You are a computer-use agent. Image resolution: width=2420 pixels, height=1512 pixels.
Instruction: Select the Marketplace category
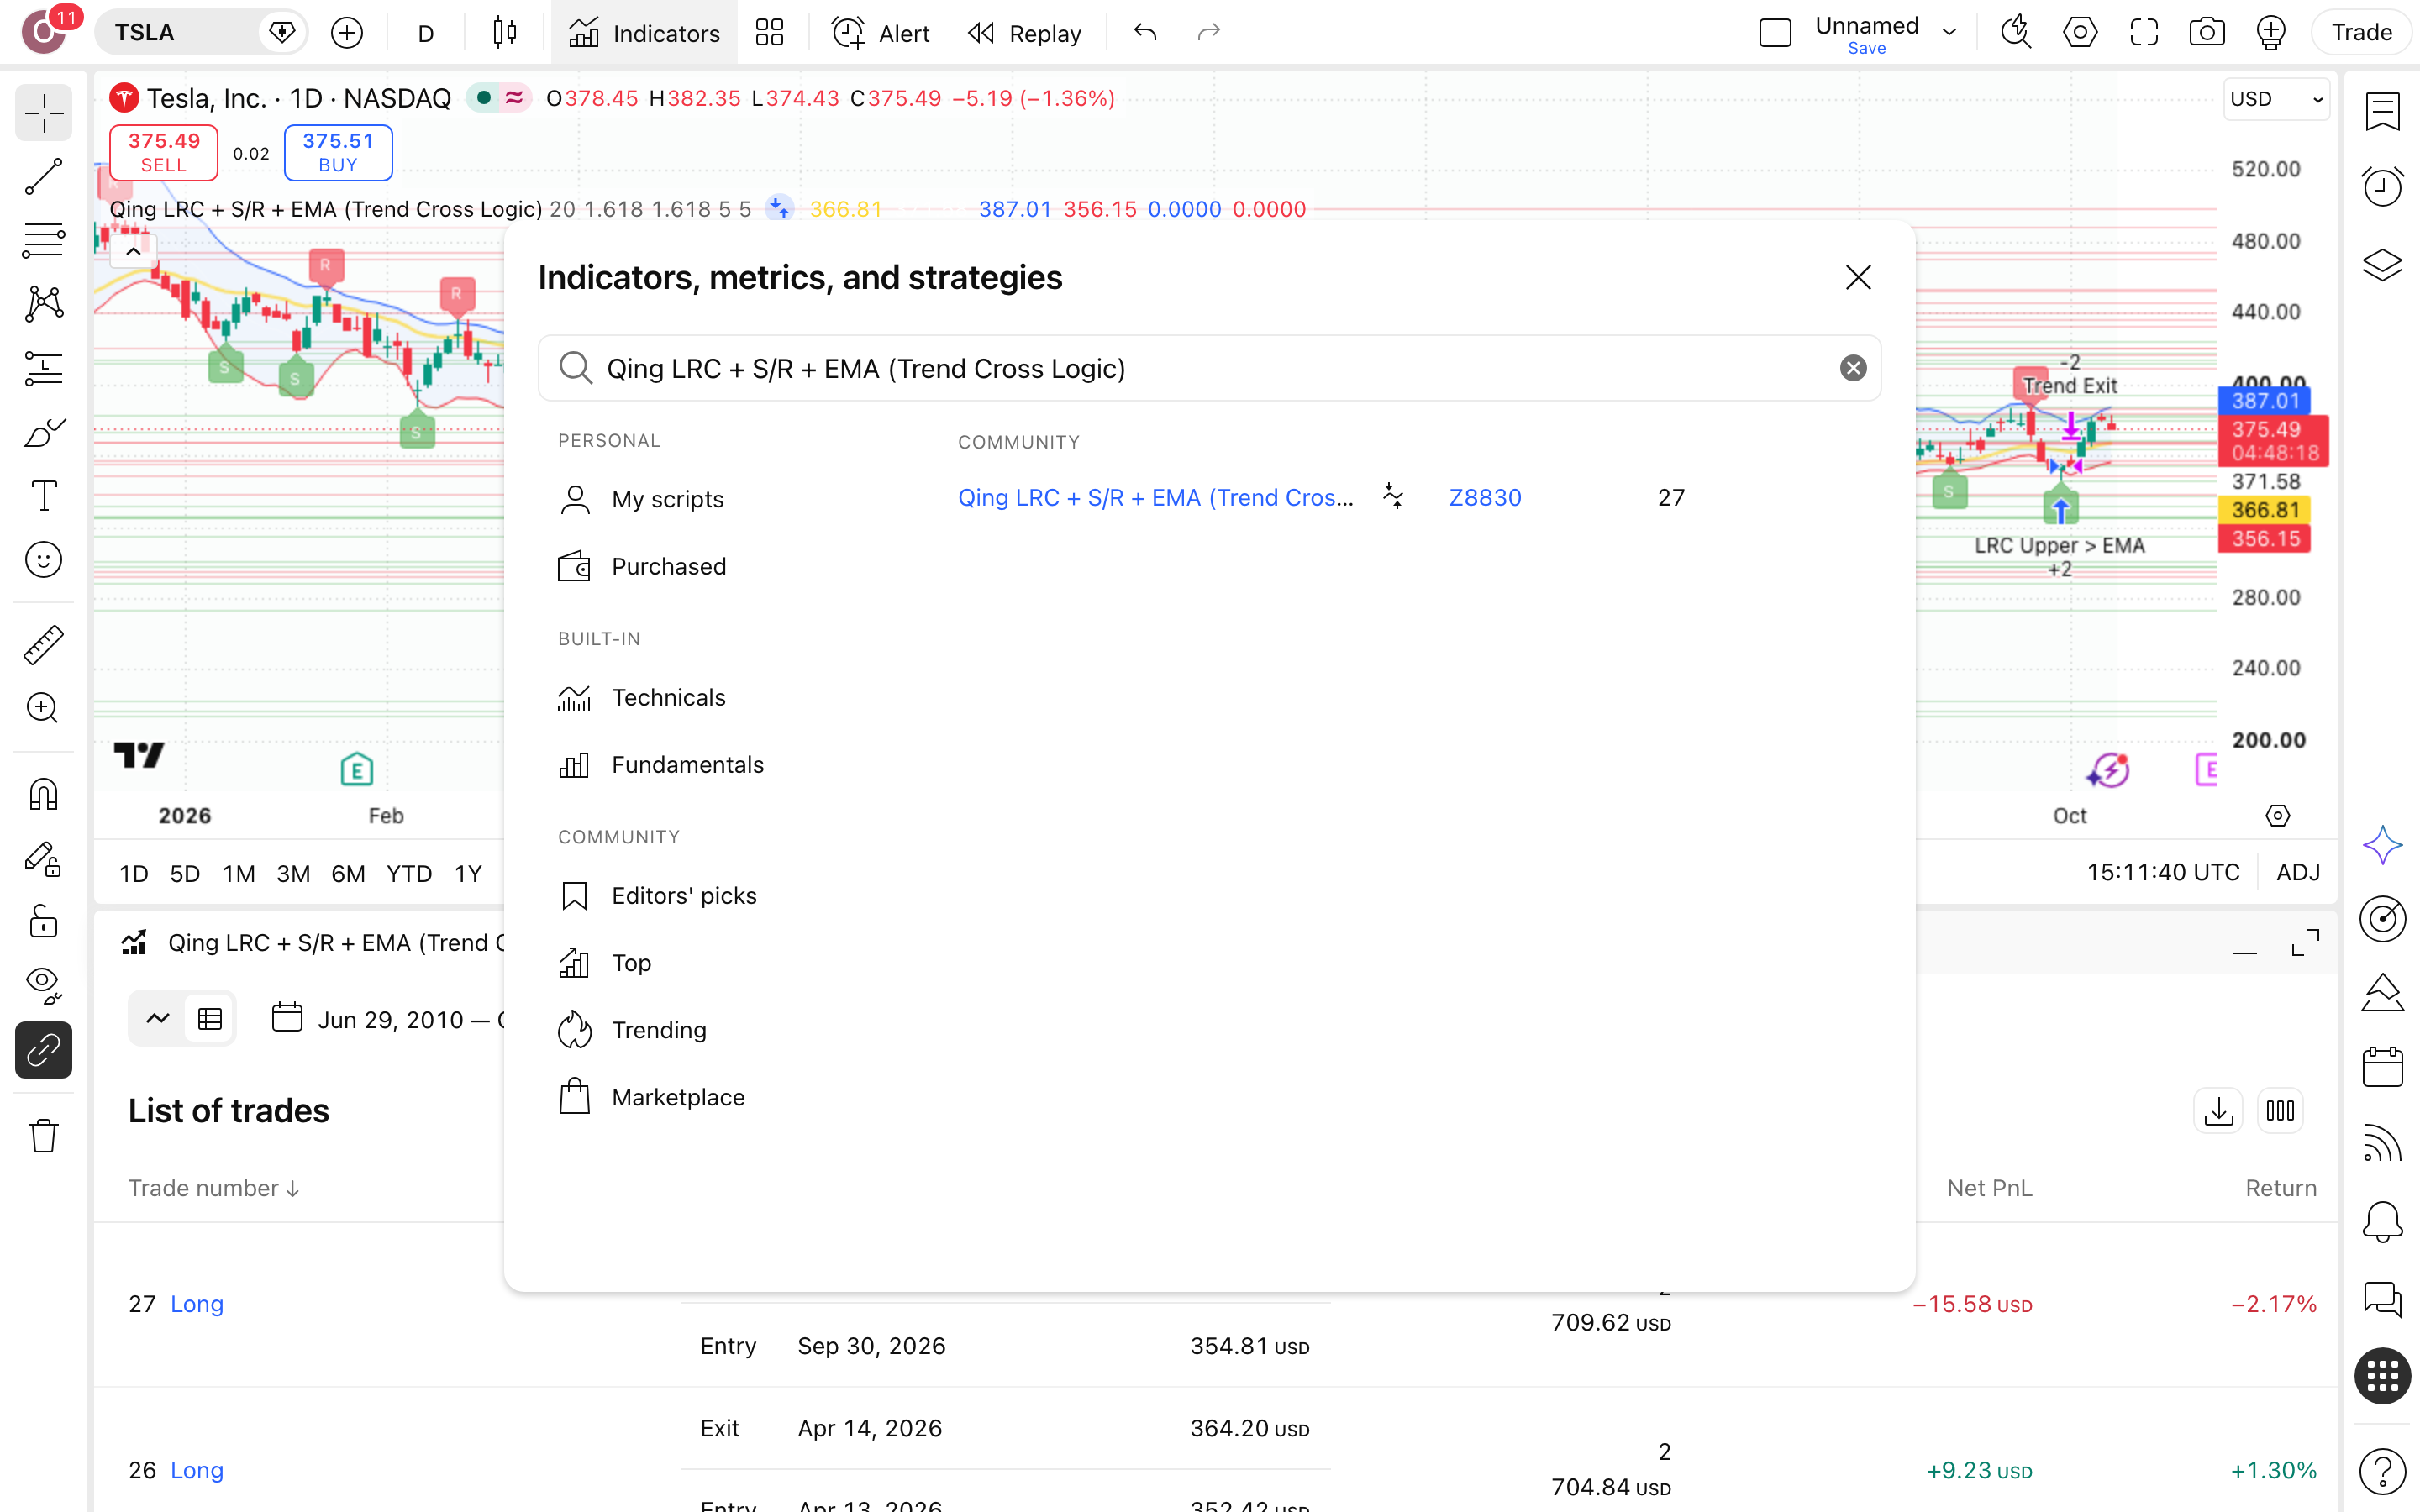[650, 1097]
